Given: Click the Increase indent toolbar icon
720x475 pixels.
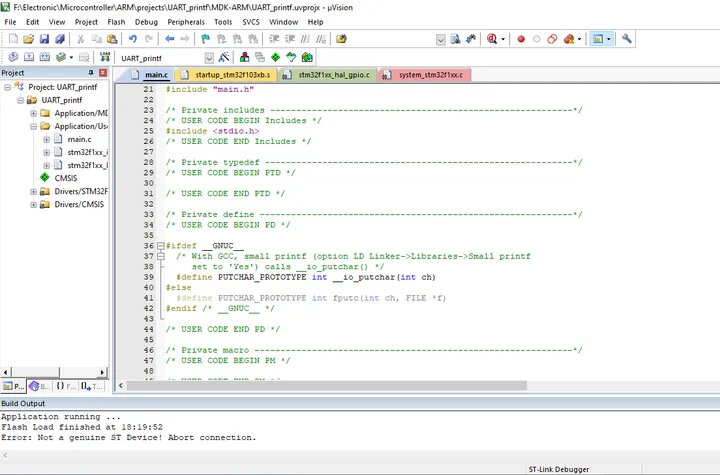Looking at the screenshot, I should [x=274, y=39].
